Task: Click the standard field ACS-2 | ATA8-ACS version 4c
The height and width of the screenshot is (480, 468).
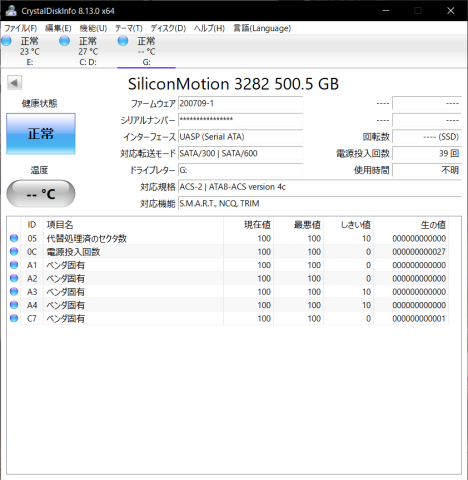Action: click(320, 187)
